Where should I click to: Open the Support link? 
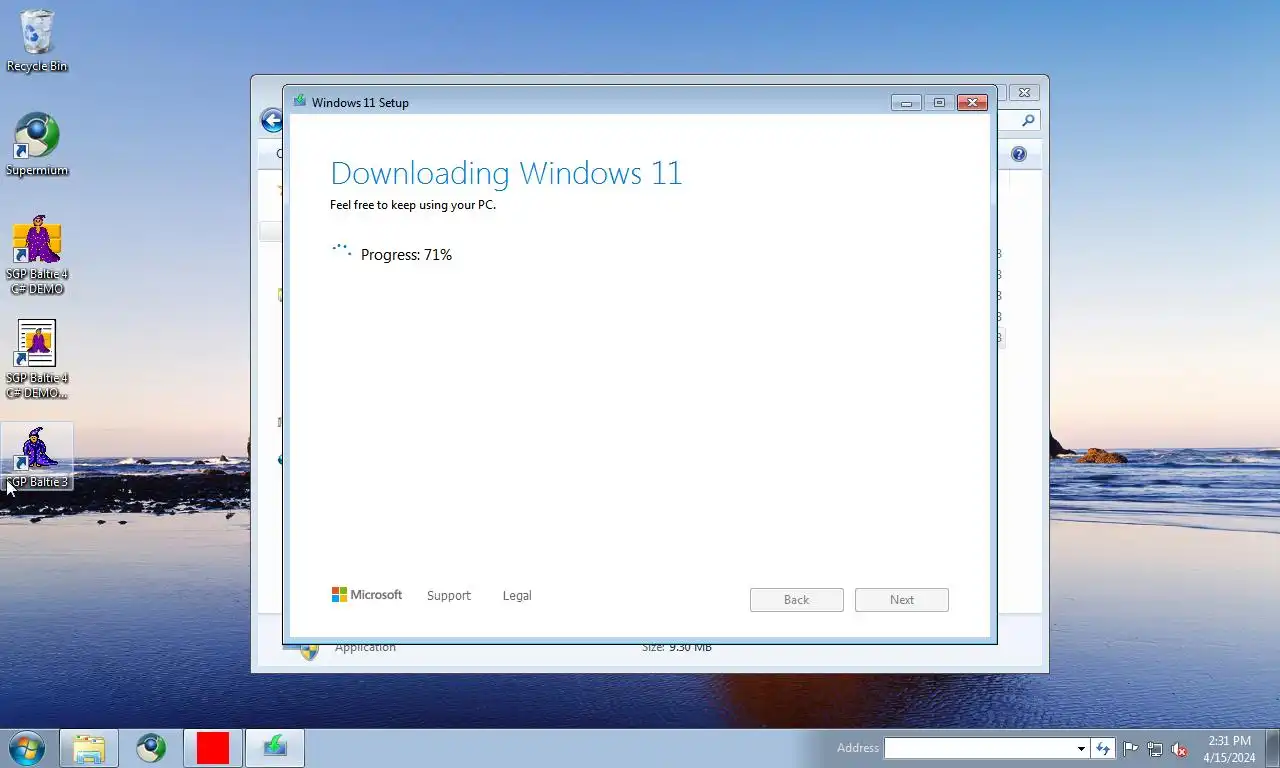coord(448,595)
